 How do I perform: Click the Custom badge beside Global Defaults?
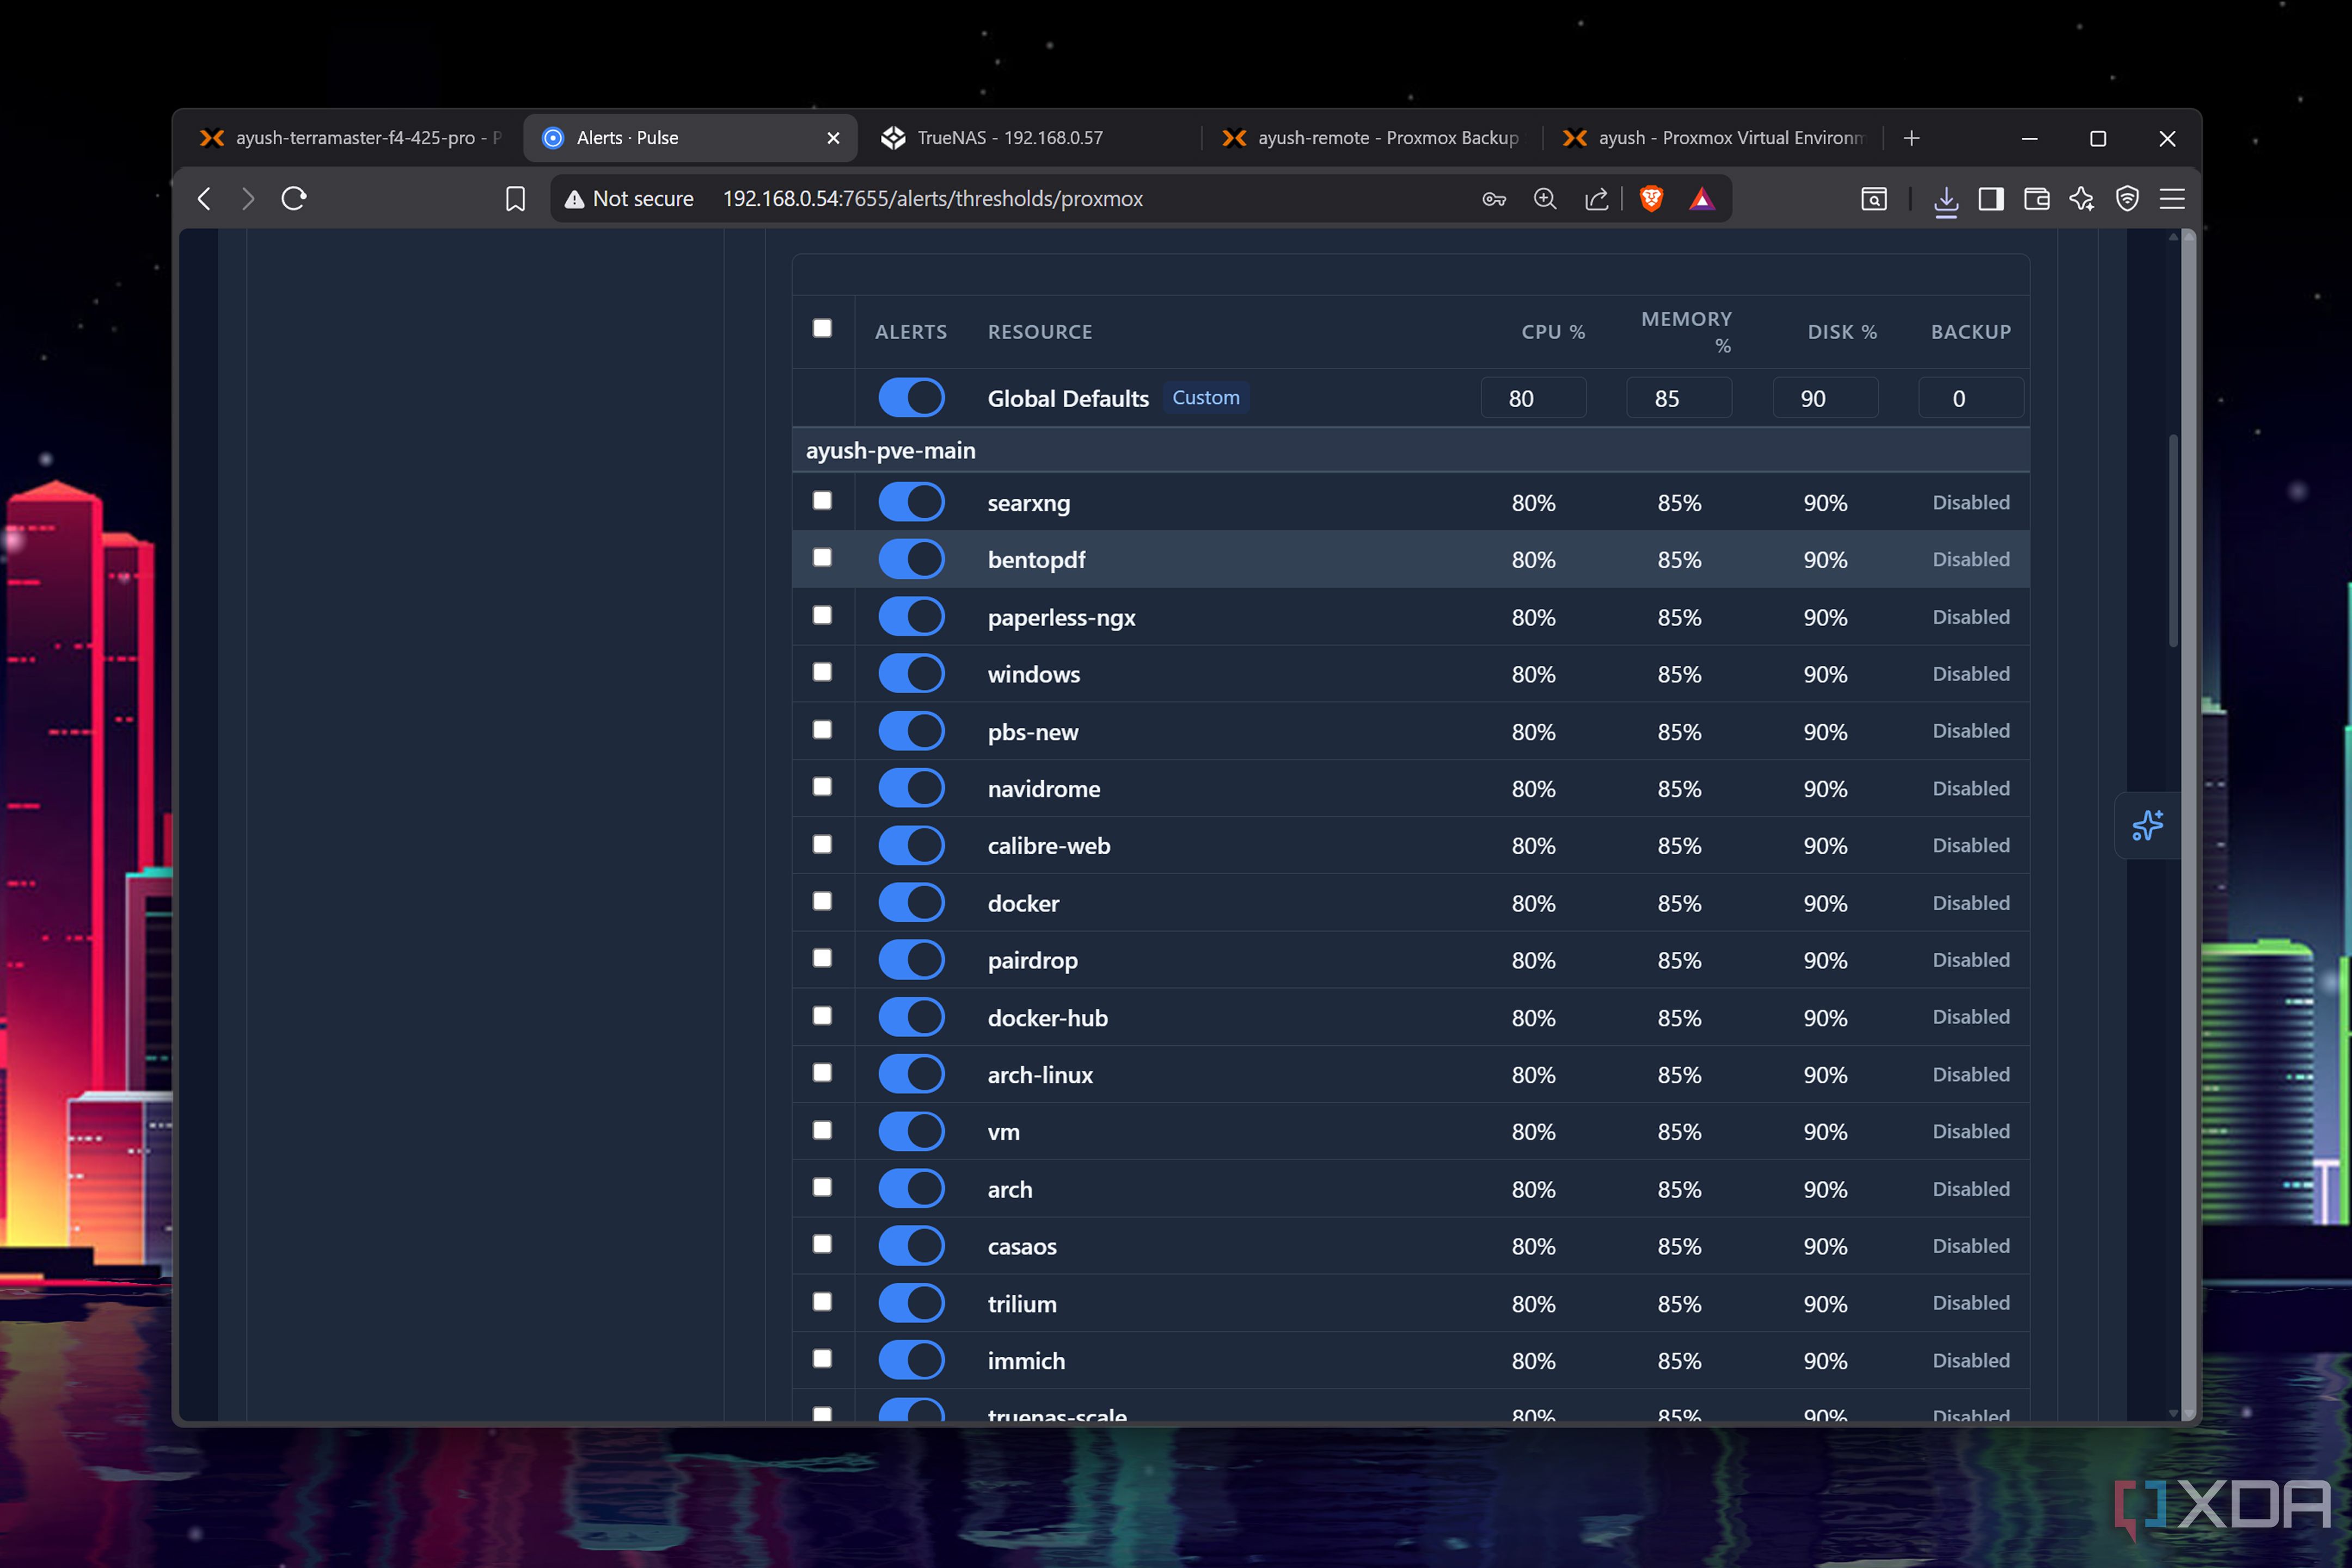pyautogui.click(x=1206, y=397)
